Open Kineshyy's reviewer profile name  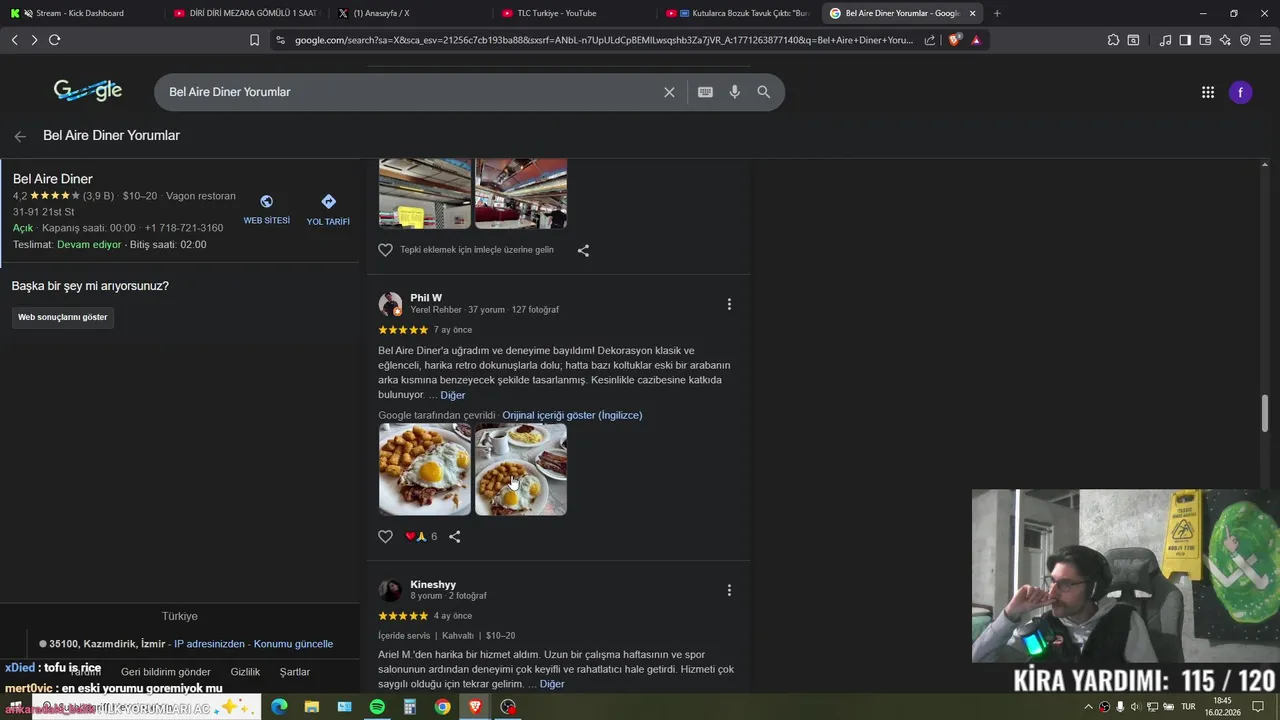coord(433,584)
